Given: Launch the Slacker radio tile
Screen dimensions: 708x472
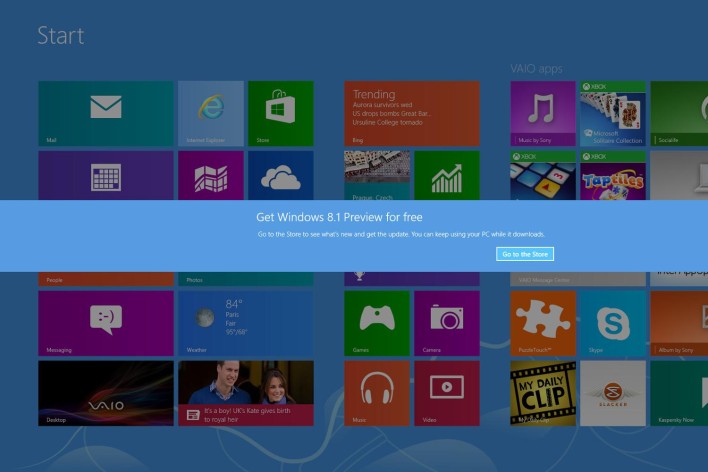Looking at the screenshot, I should (613, 393).
